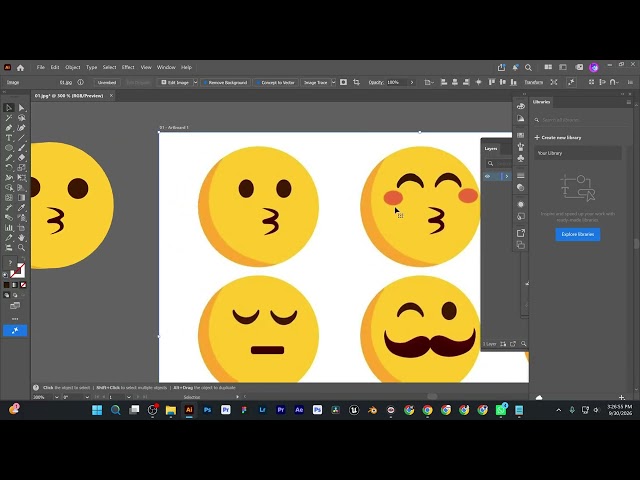
Task: Set paint mode to solid Color
Action: coord(6,285)
